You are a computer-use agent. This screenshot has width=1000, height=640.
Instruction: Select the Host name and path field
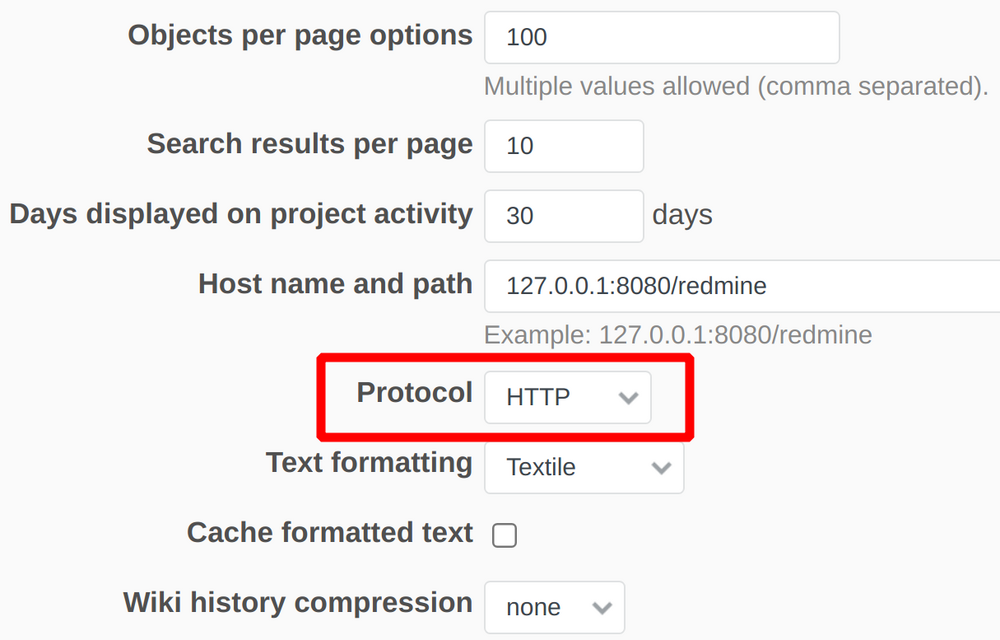point(740,286)
